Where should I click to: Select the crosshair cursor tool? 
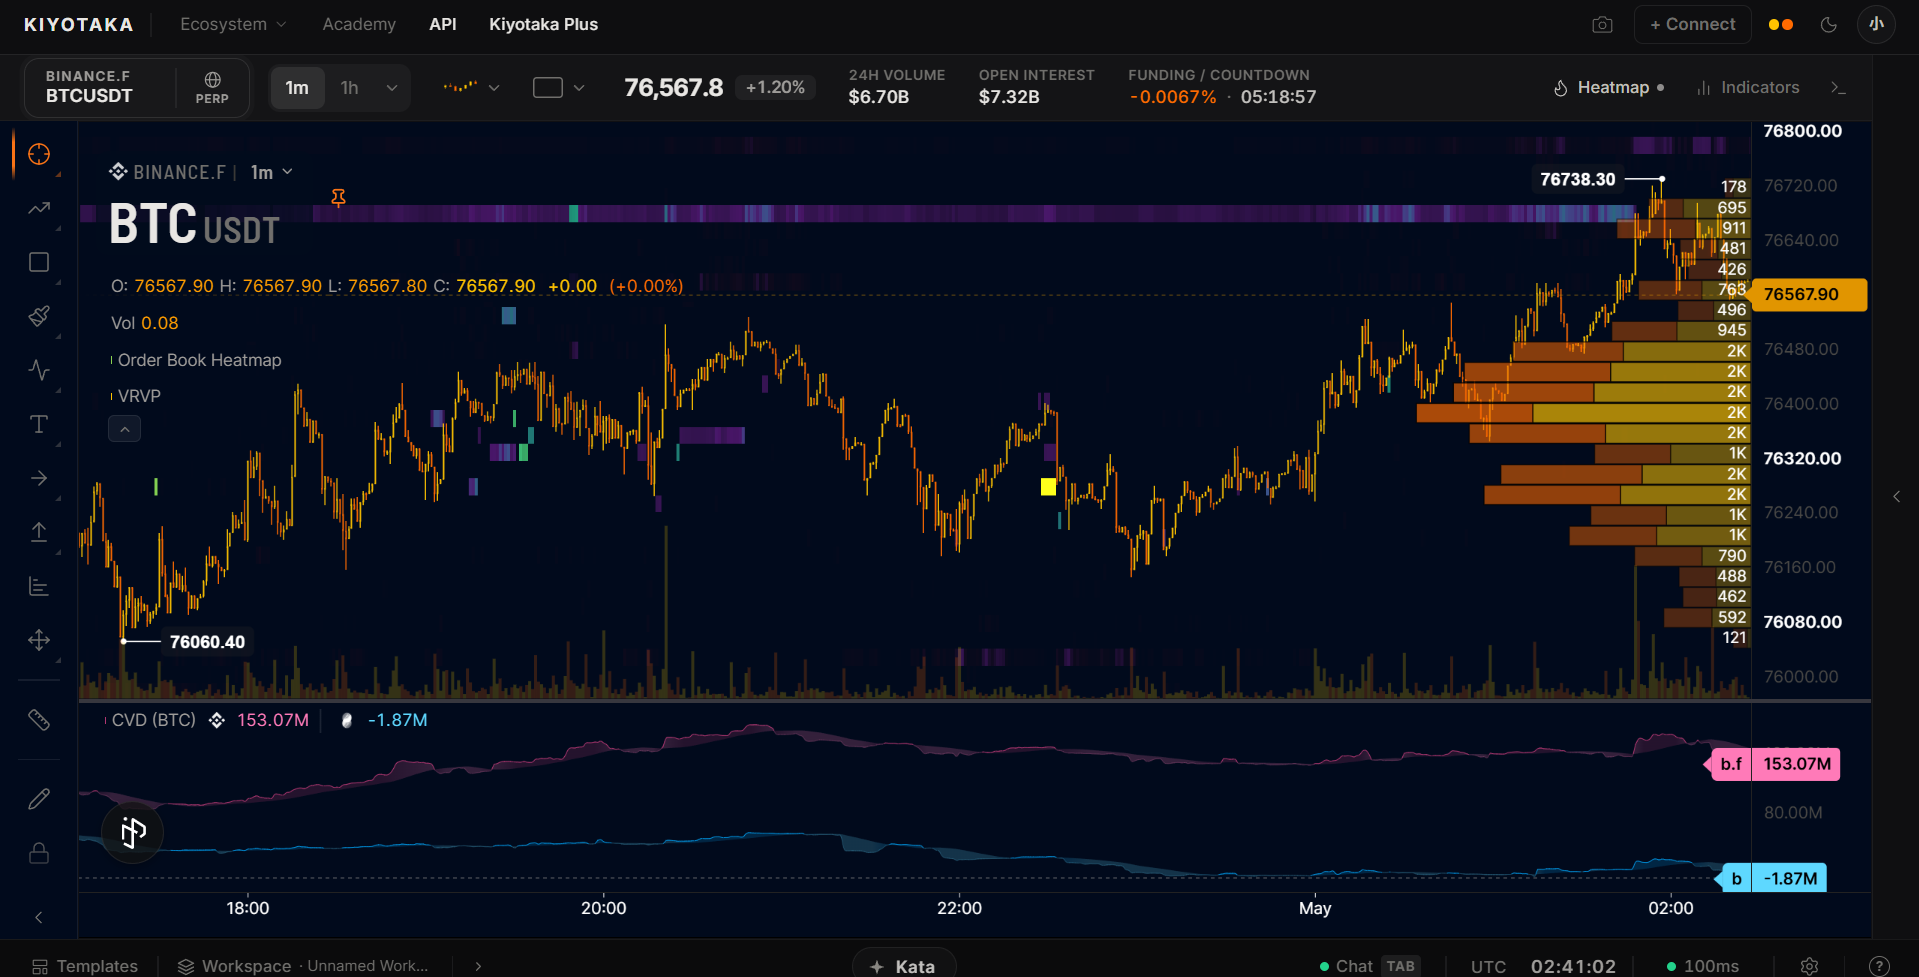tap(39, 154)
